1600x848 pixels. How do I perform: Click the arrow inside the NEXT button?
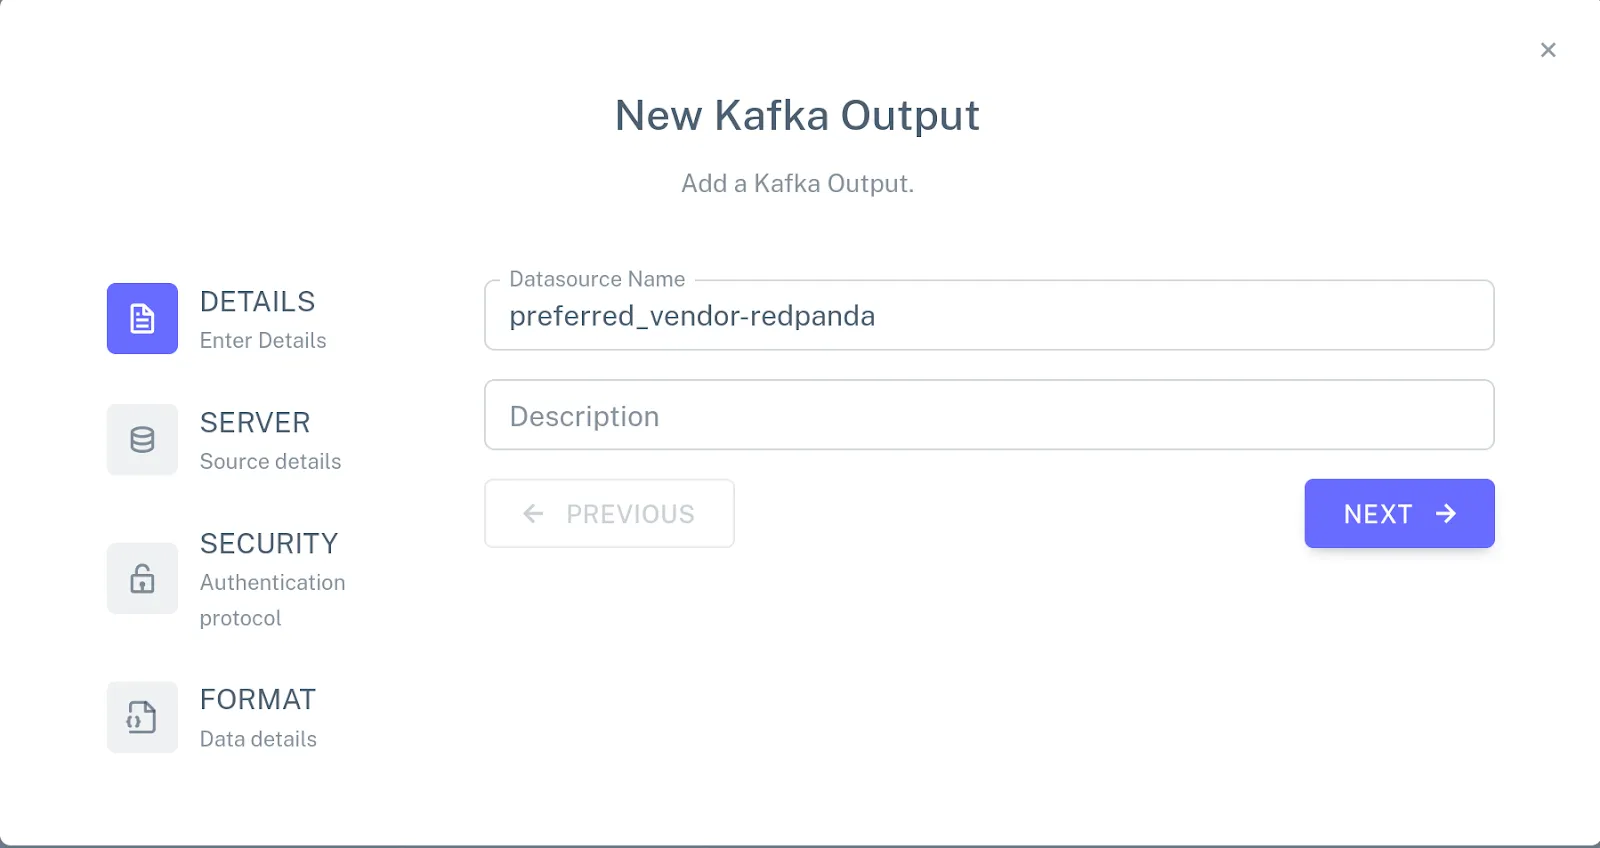[1444, 513]
